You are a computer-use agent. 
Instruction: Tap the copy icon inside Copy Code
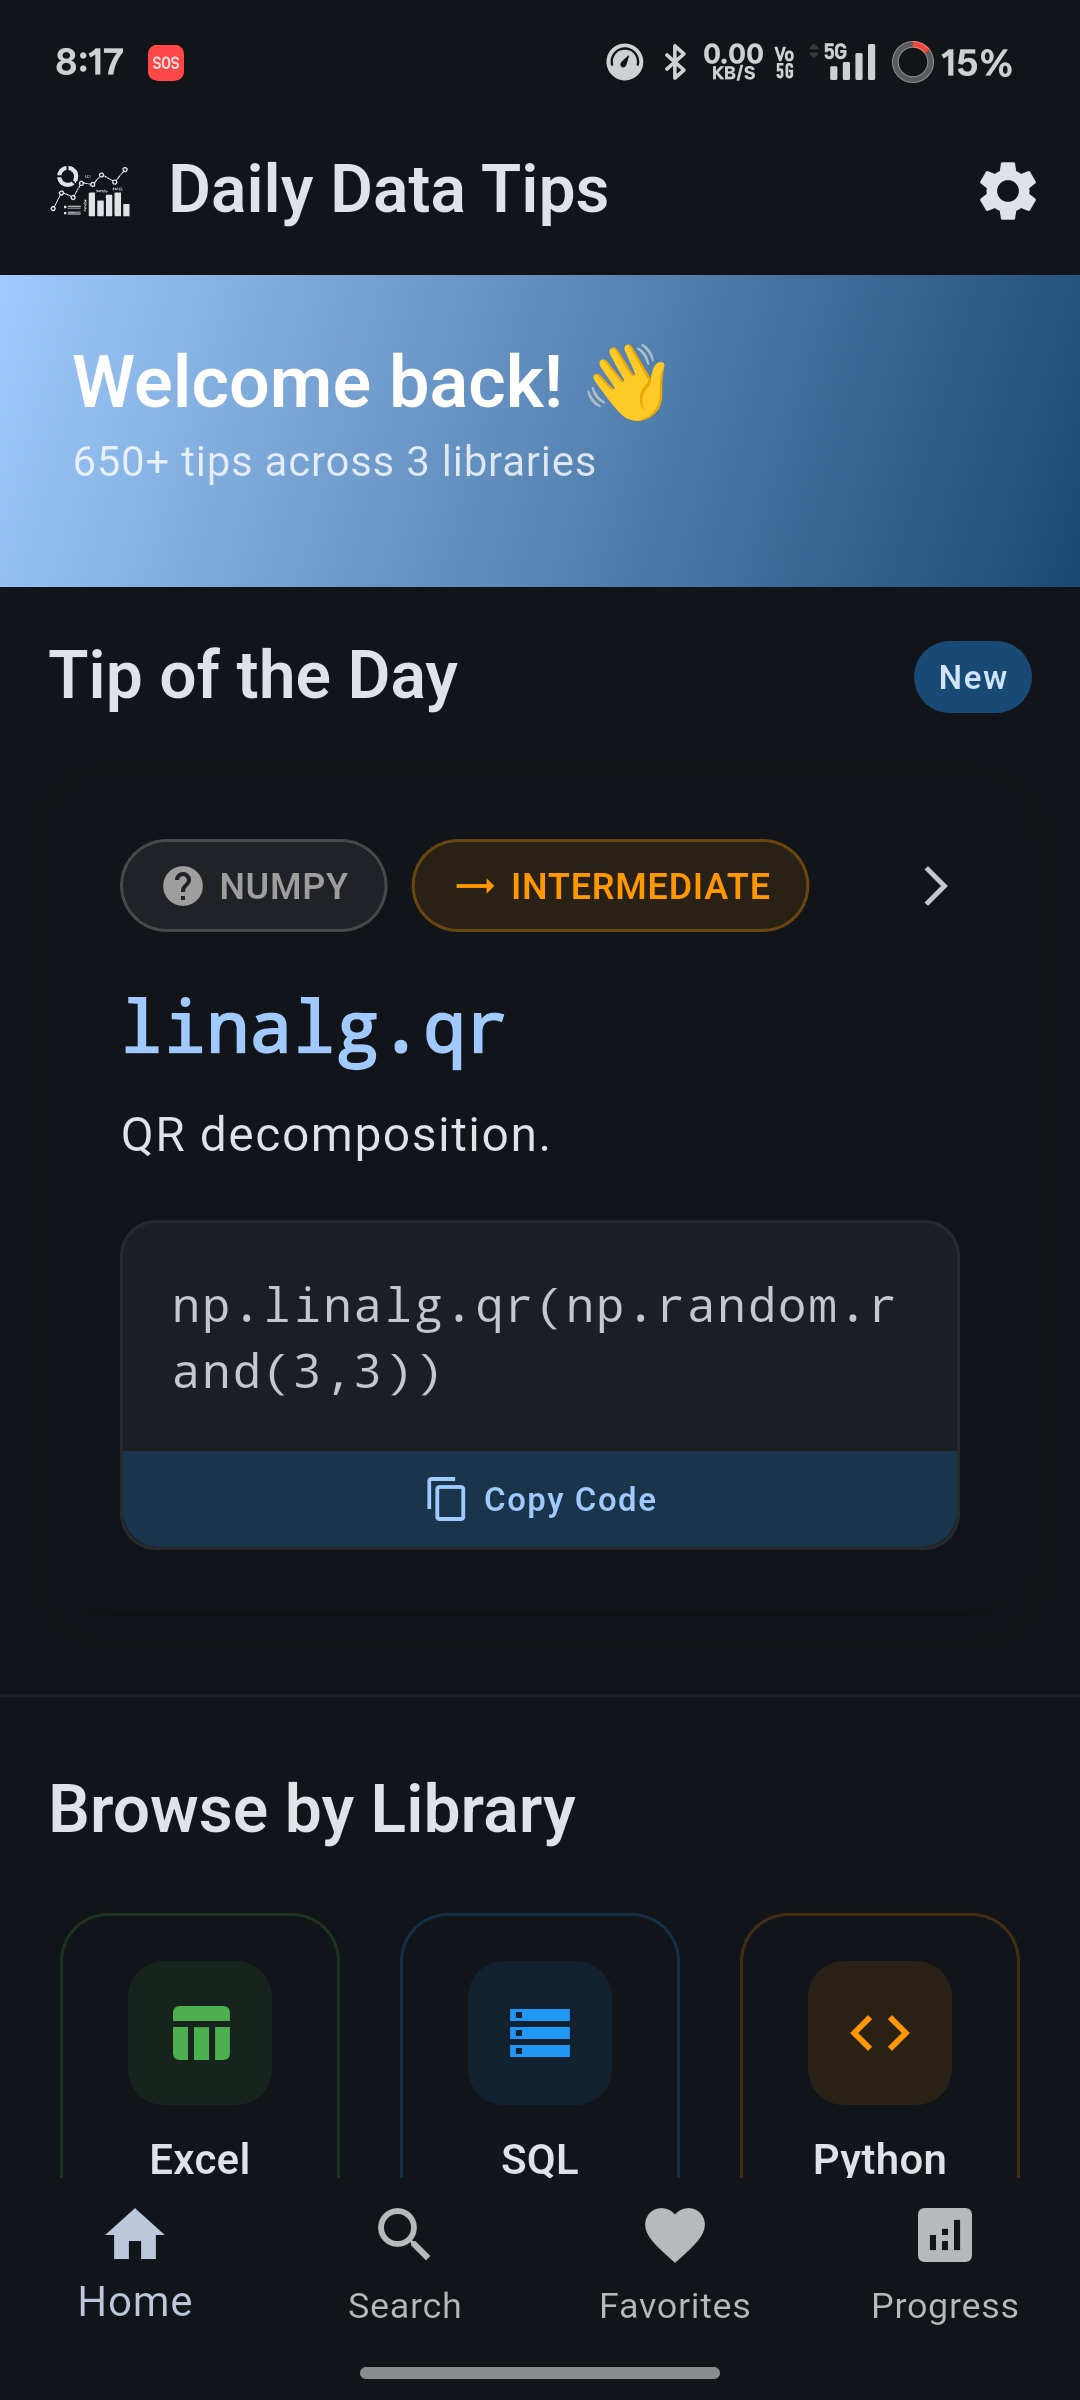(447, 1498)
